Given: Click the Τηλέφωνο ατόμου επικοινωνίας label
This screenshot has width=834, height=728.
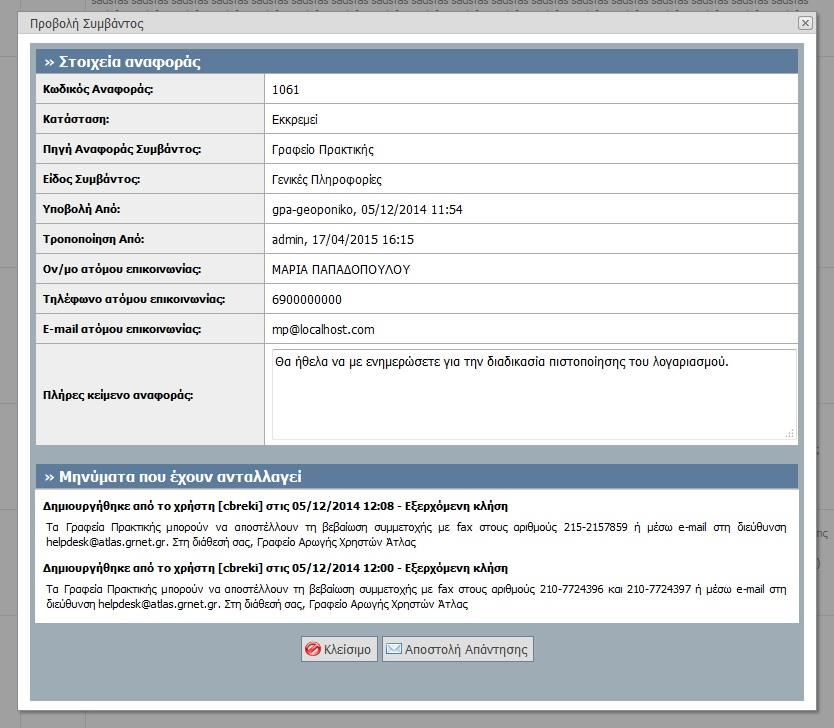Looking at the screenshot, I should click(134, 299).
